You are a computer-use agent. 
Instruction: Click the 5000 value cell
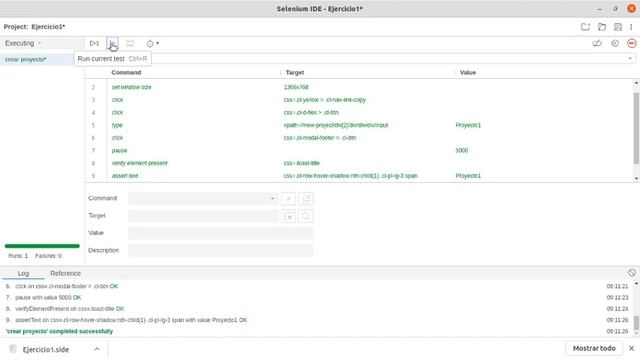[462, 150]
